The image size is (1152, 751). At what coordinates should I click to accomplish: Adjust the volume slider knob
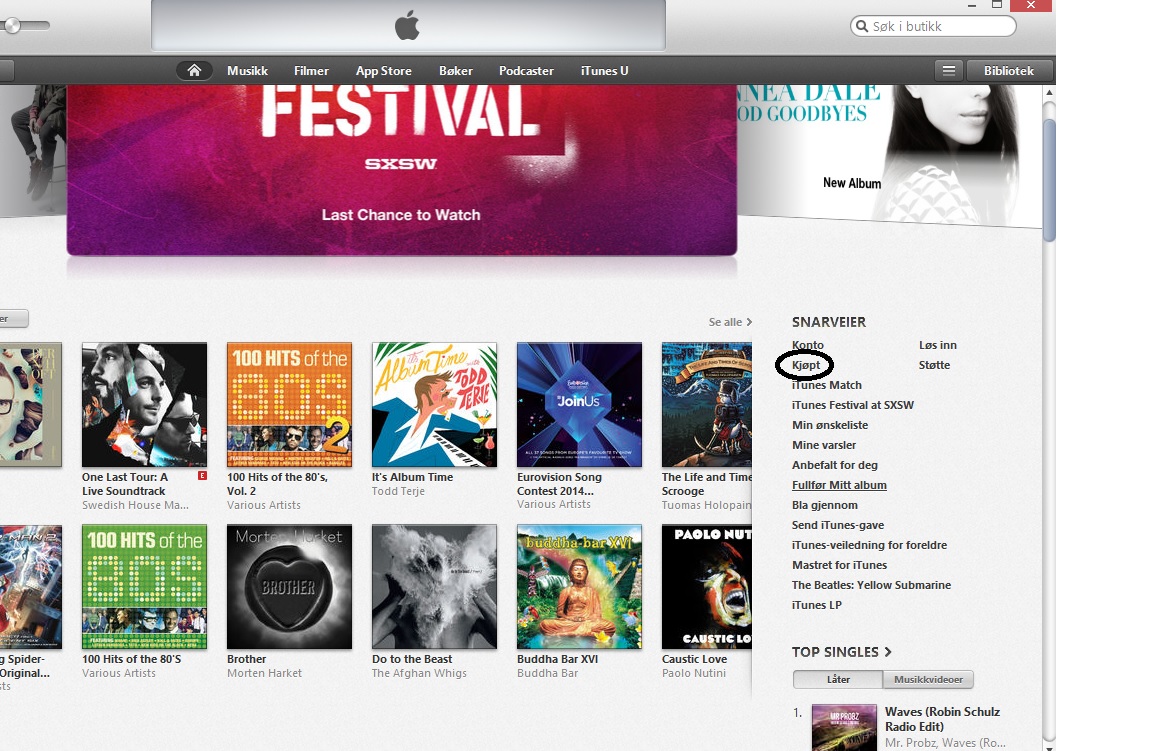(12, 26)
